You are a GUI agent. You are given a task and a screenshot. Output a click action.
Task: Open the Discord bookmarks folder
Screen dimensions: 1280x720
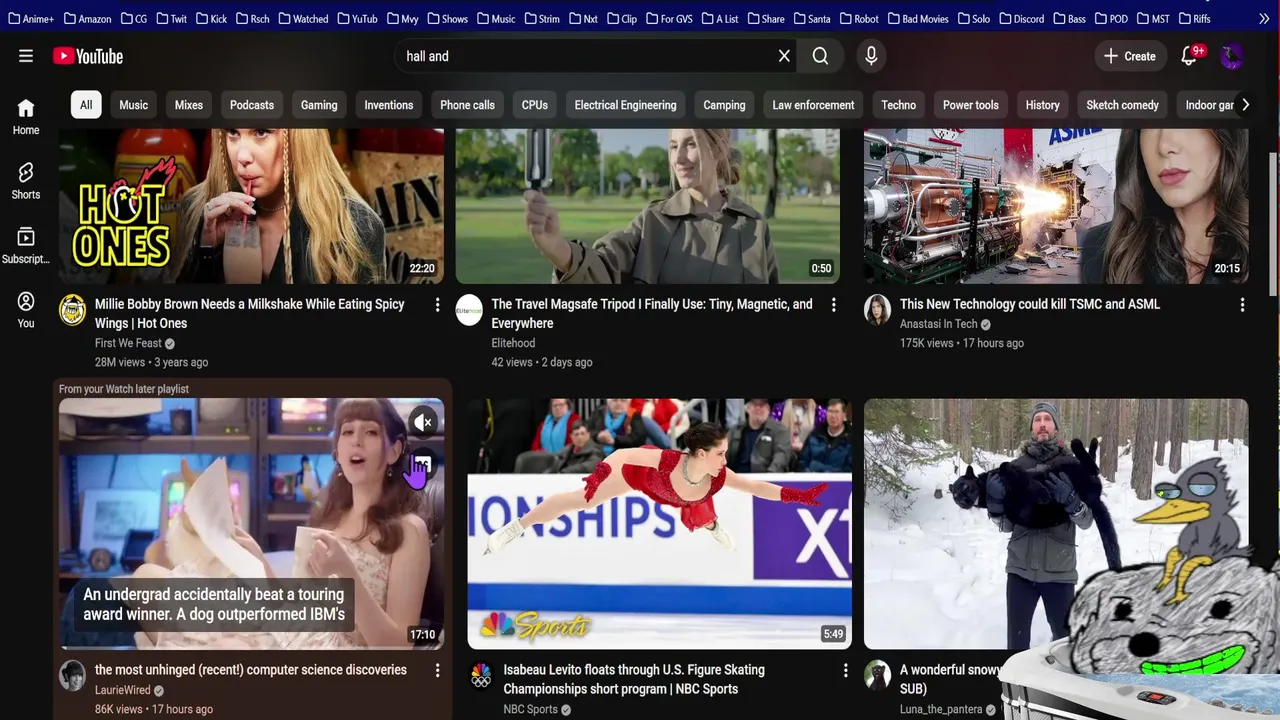coord(1024,18)
